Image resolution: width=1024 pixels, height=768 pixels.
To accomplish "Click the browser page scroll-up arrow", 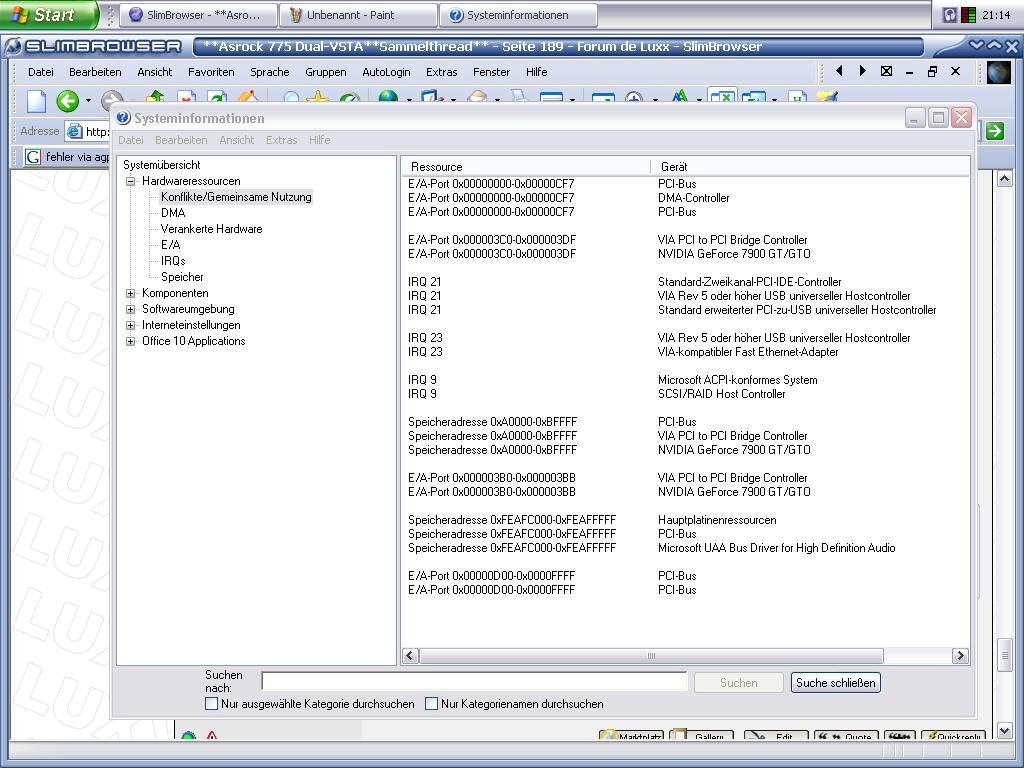I will click(x=1004, y=179).
